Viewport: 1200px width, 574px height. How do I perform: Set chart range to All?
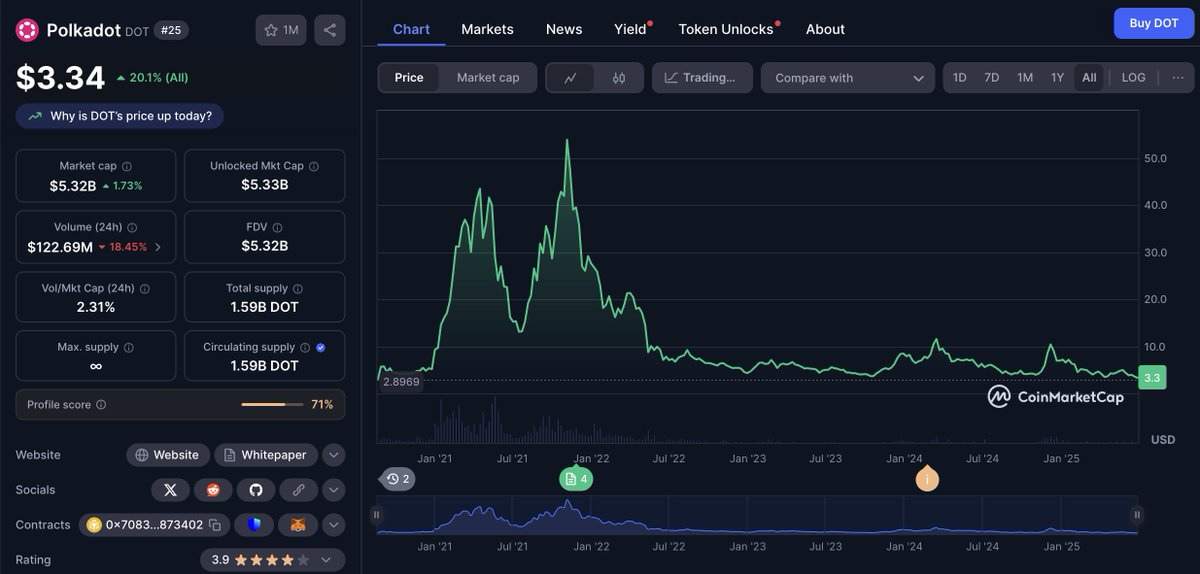[x=1089, y=78]
